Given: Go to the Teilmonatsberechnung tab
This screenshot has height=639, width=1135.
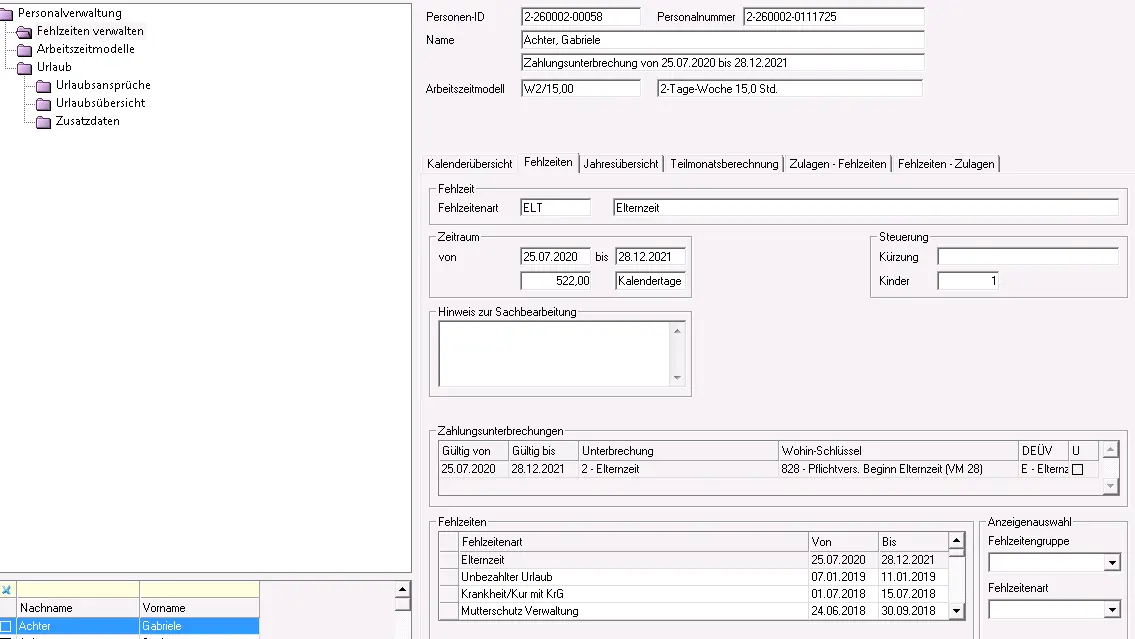Looking at the screenshot, I should [x=724, y=164].
